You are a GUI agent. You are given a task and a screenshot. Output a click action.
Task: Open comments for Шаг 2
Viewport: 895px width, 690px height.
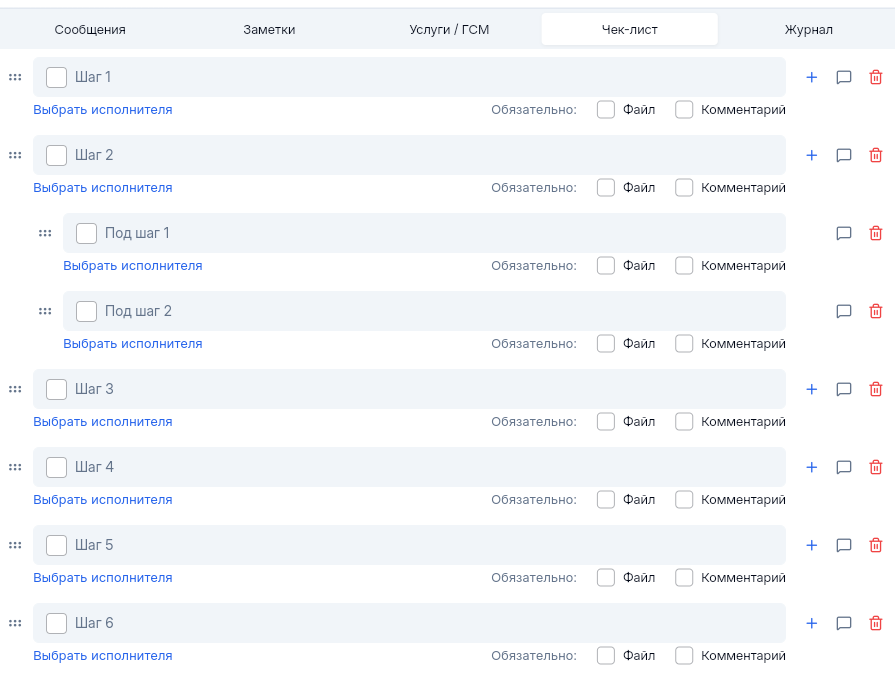click(843, 155)
